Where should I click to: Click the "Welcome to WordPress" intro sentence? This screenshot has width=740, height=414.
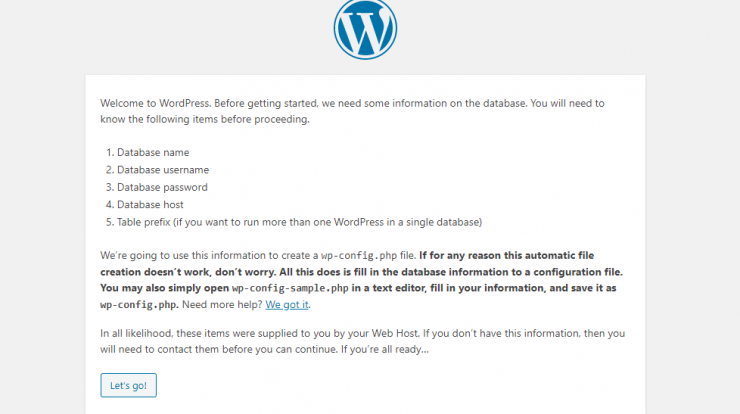click(x=155, y=103)
